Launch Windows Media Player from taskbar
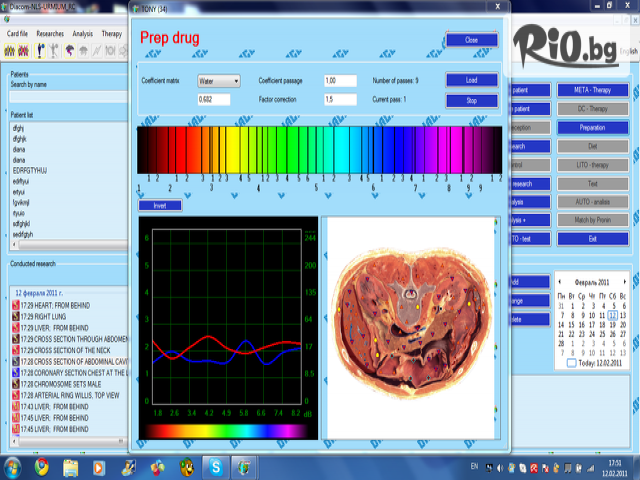Image resolution: width=640 pixels, height=480 pixels. (98, 466)
